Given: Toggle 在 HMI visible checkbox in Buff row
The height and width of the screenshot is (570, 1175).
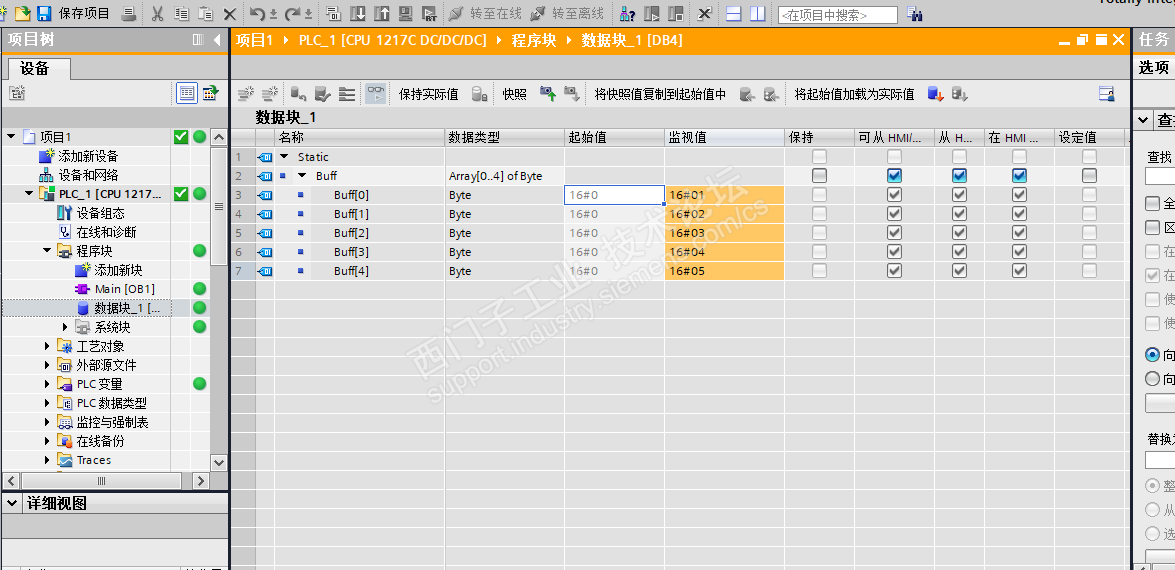Looking at the screenshot, I should tap(1019, 176).
